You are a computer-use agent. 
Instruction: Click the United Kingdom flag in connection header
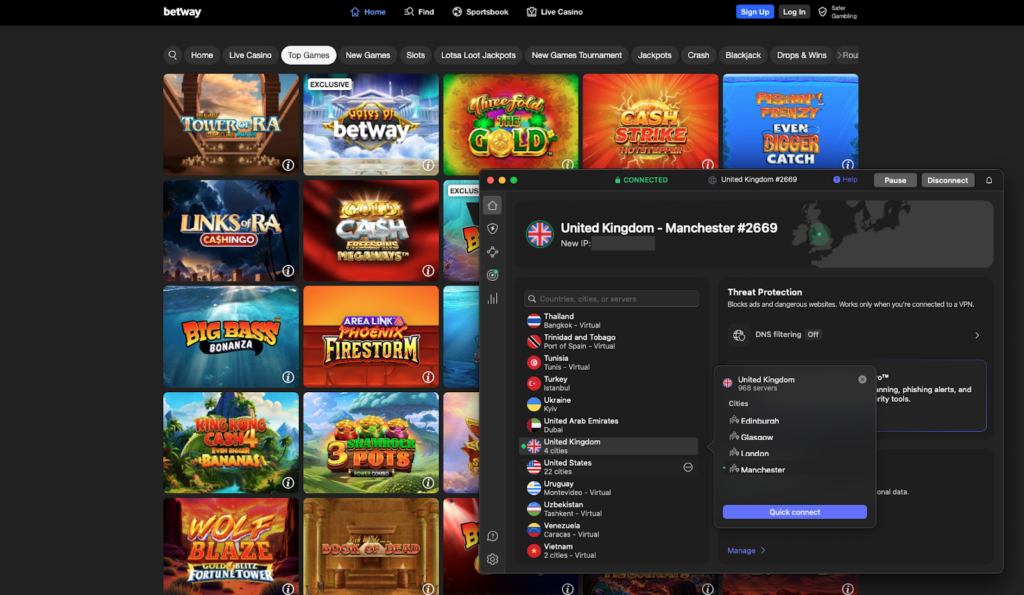click(x=539, y=234)
